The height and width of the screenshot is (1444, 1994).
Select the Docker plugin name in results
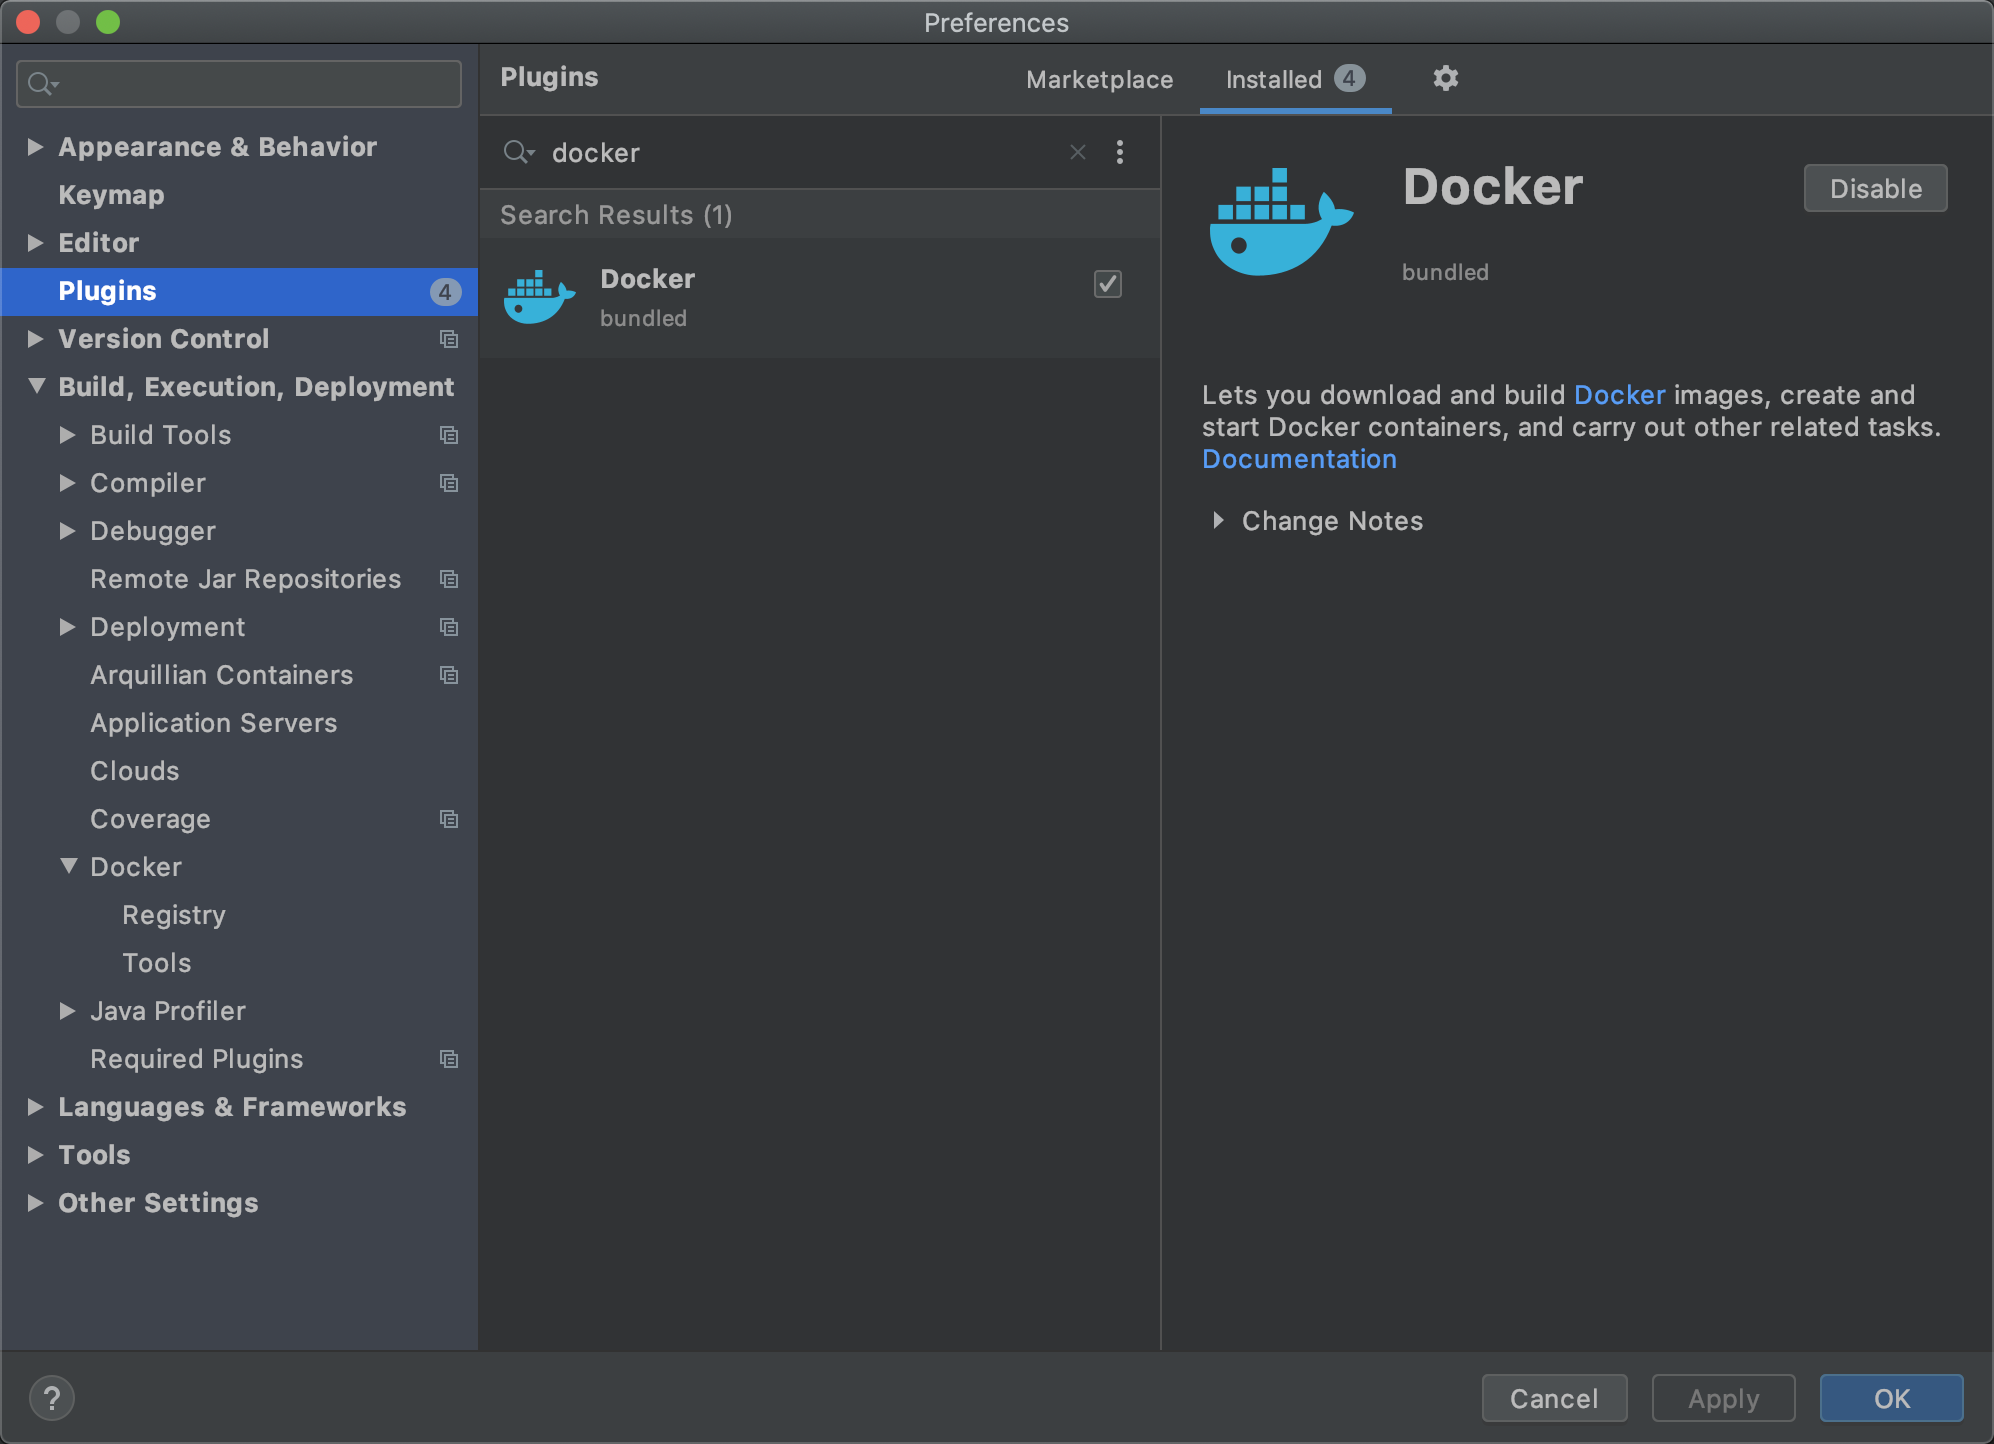point(647,279)
